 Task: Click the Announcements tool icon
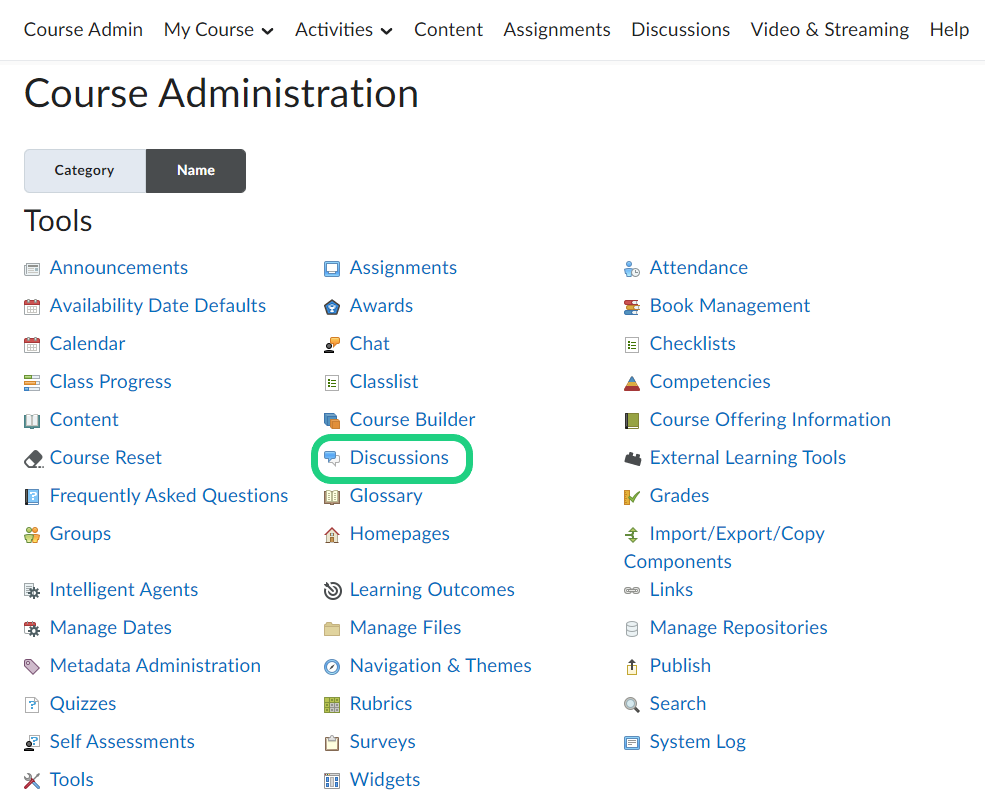32,269
